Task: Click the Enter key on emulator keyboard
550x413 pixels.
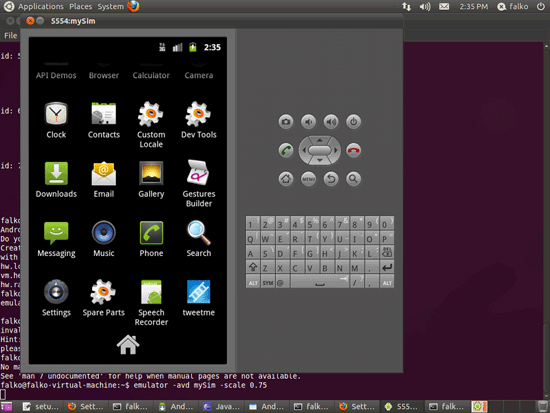Action: point(387,267)
